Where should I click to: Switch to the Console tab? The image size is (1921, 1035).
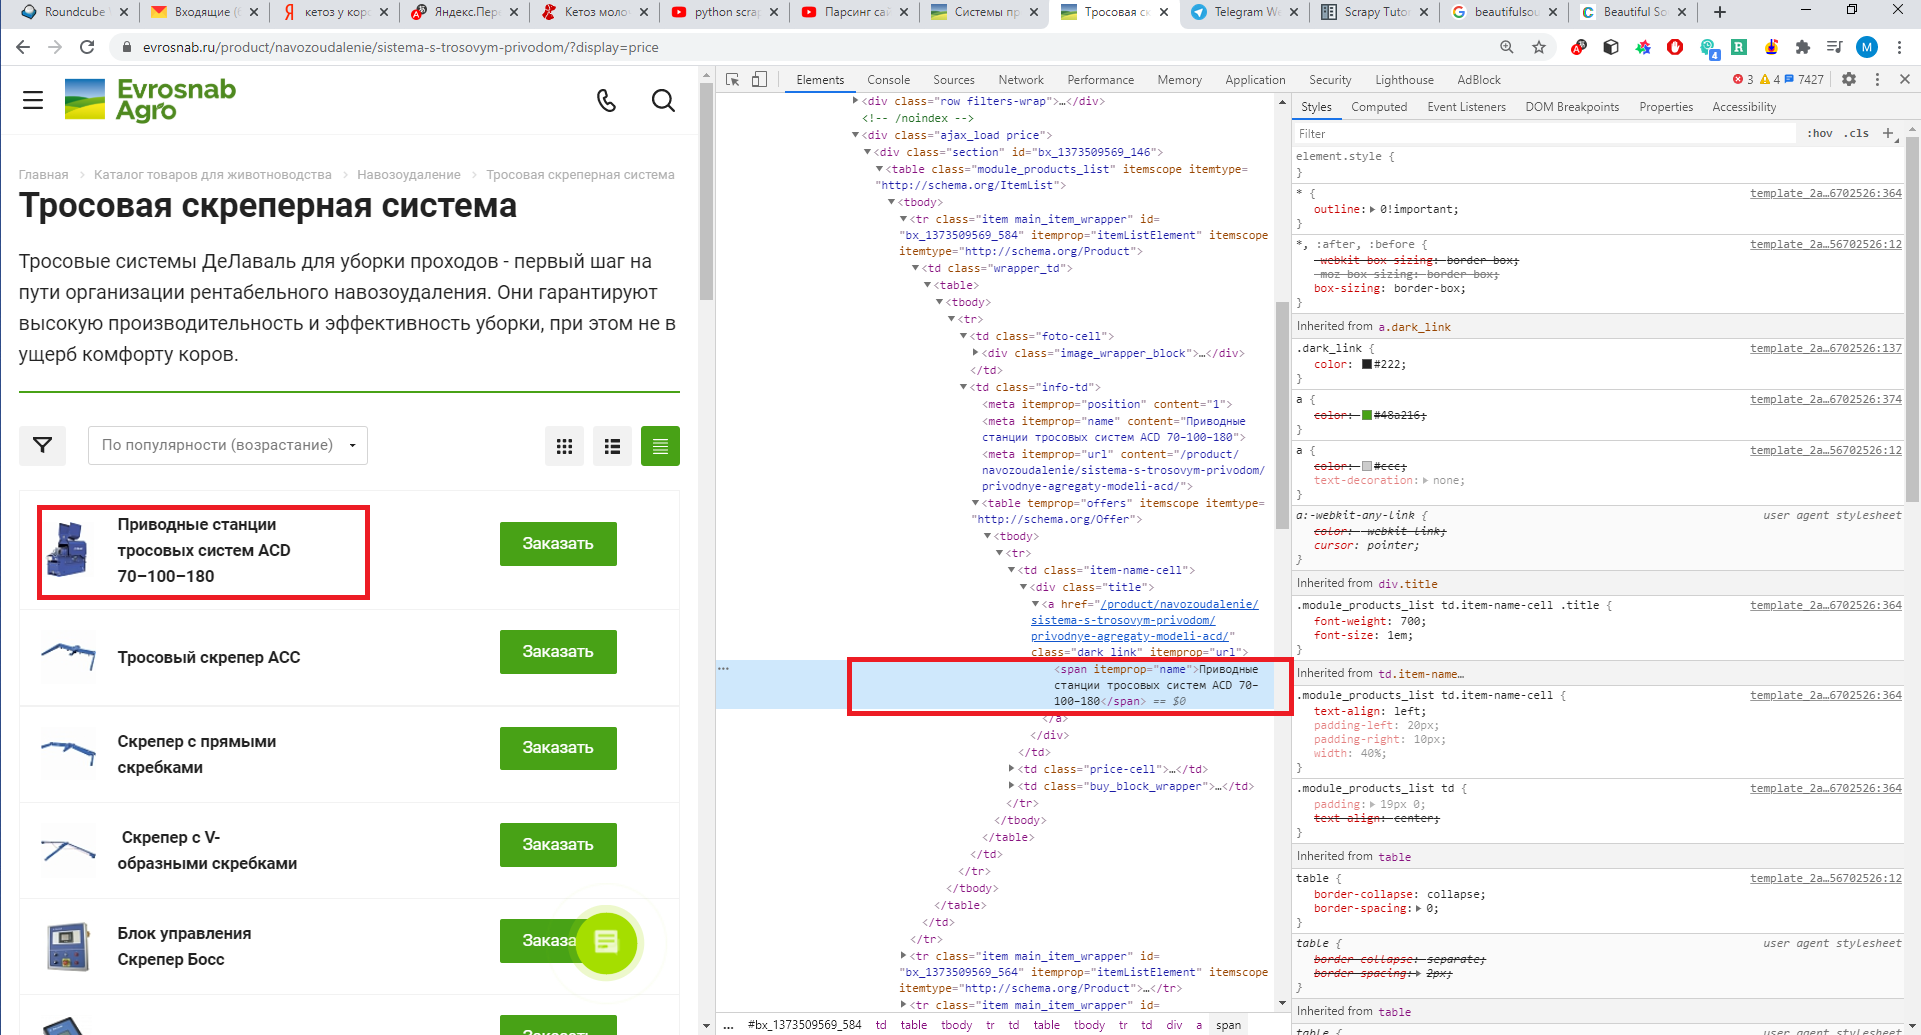click(888, 80)
